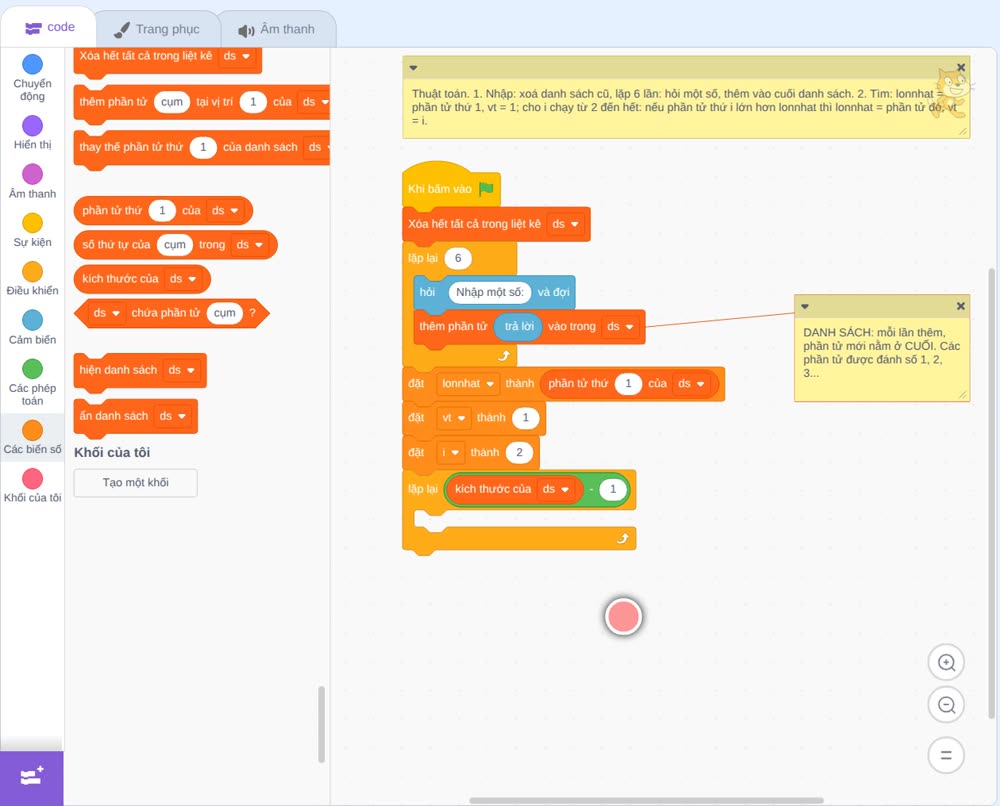The image size is (1000, 806).
Task: Click the workspace horizontal scrollbar
Action: click(647, 800)
